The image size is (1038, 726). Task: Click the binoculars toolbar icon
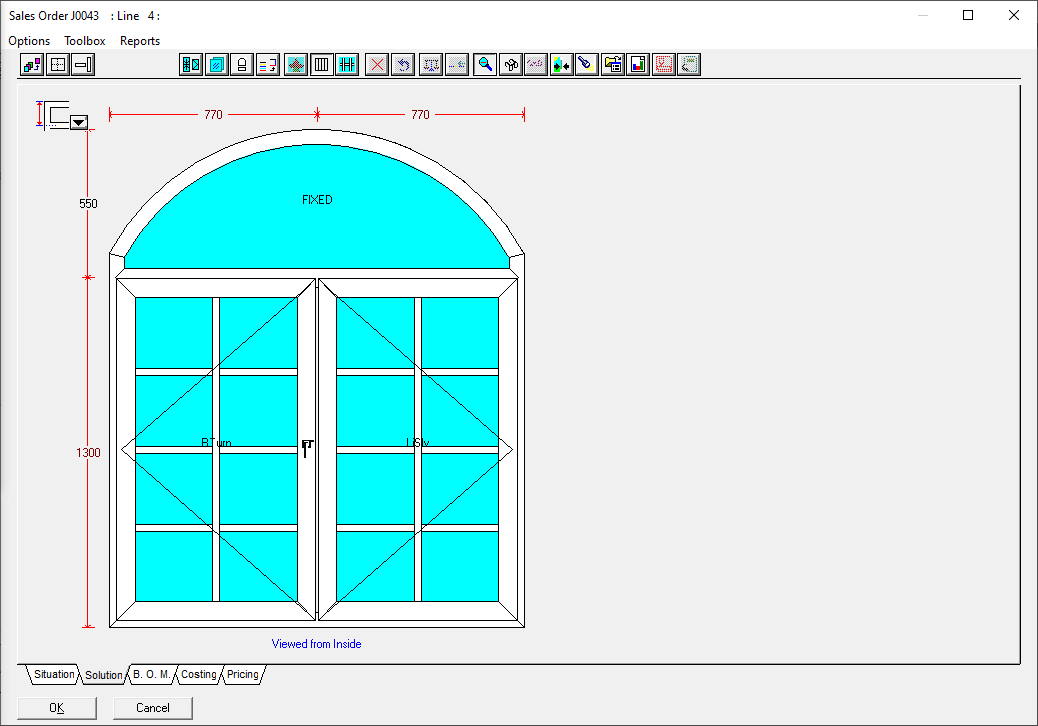point(512,65)
